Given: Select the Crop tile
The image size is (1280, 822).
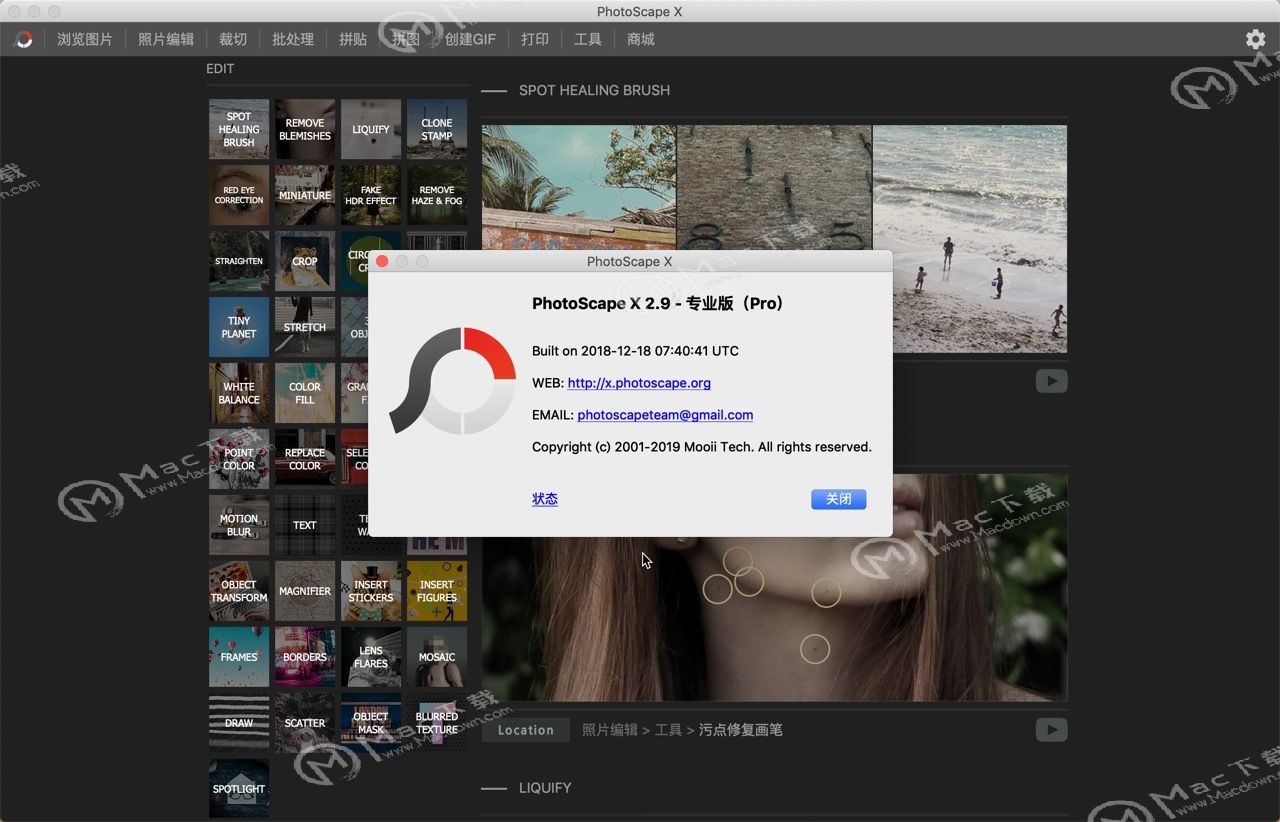Looking at the screenshot, I should 305,261.
